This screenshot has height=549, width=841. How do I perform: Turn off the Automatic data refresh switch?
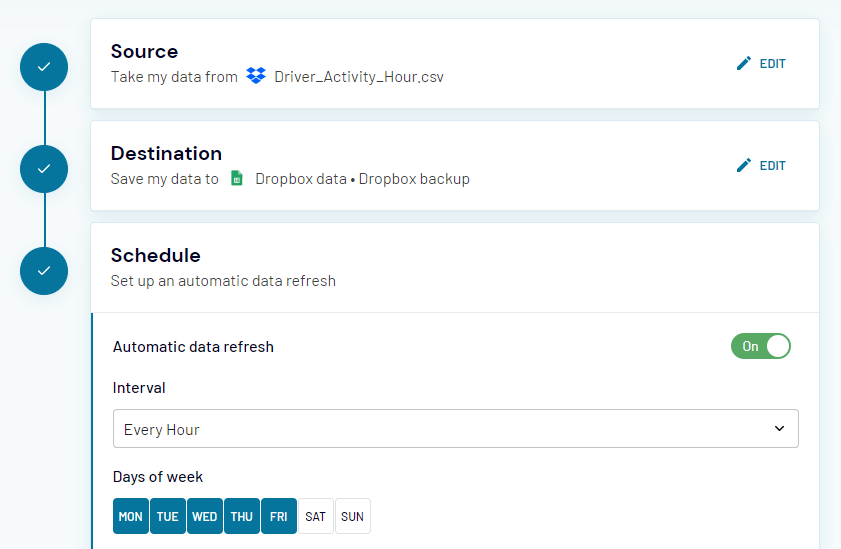[761, 346]
